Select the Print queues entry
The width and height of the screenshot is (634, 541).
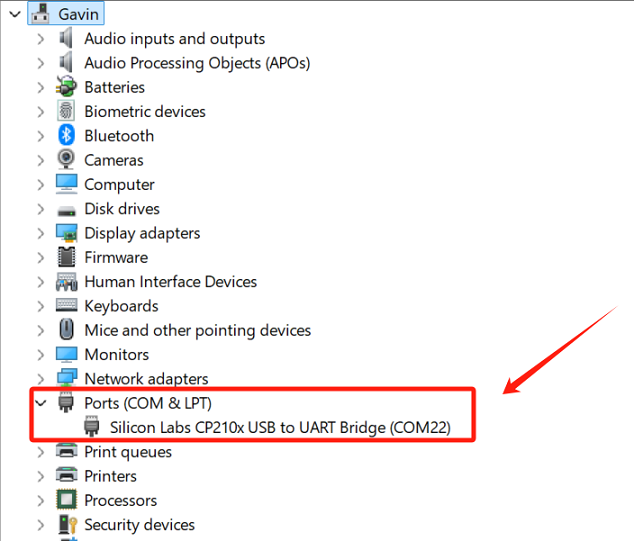pyautogui.click(x=128, y=452)
